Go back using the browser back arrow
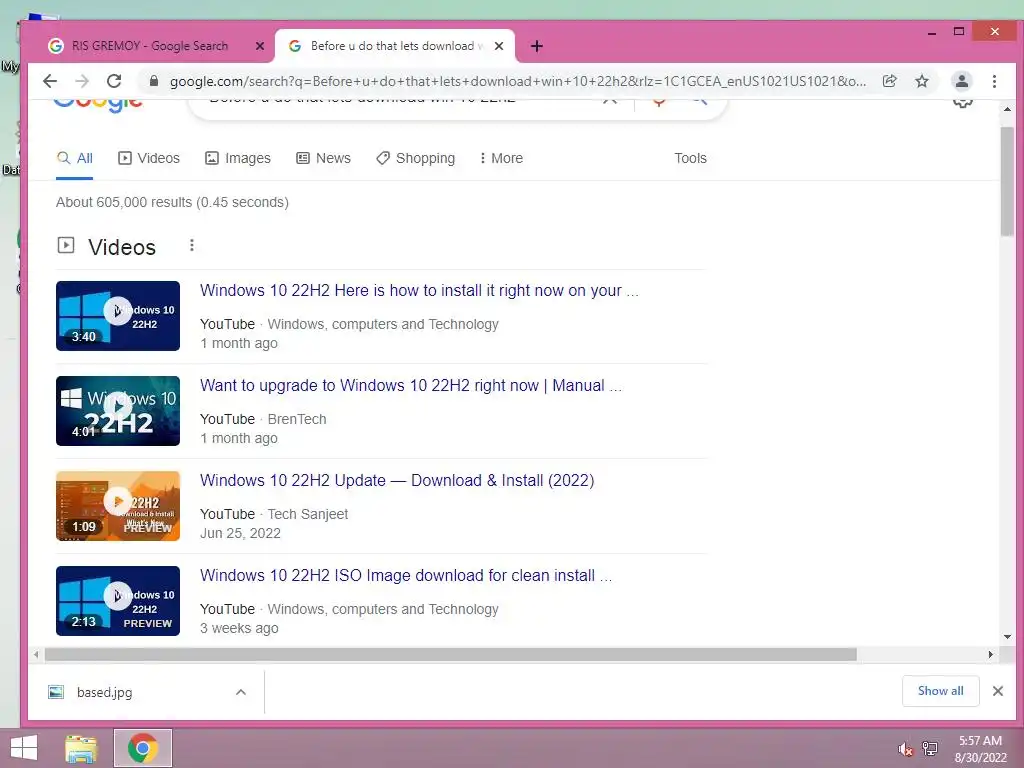 pyautogui.click(x=50, y=81)
